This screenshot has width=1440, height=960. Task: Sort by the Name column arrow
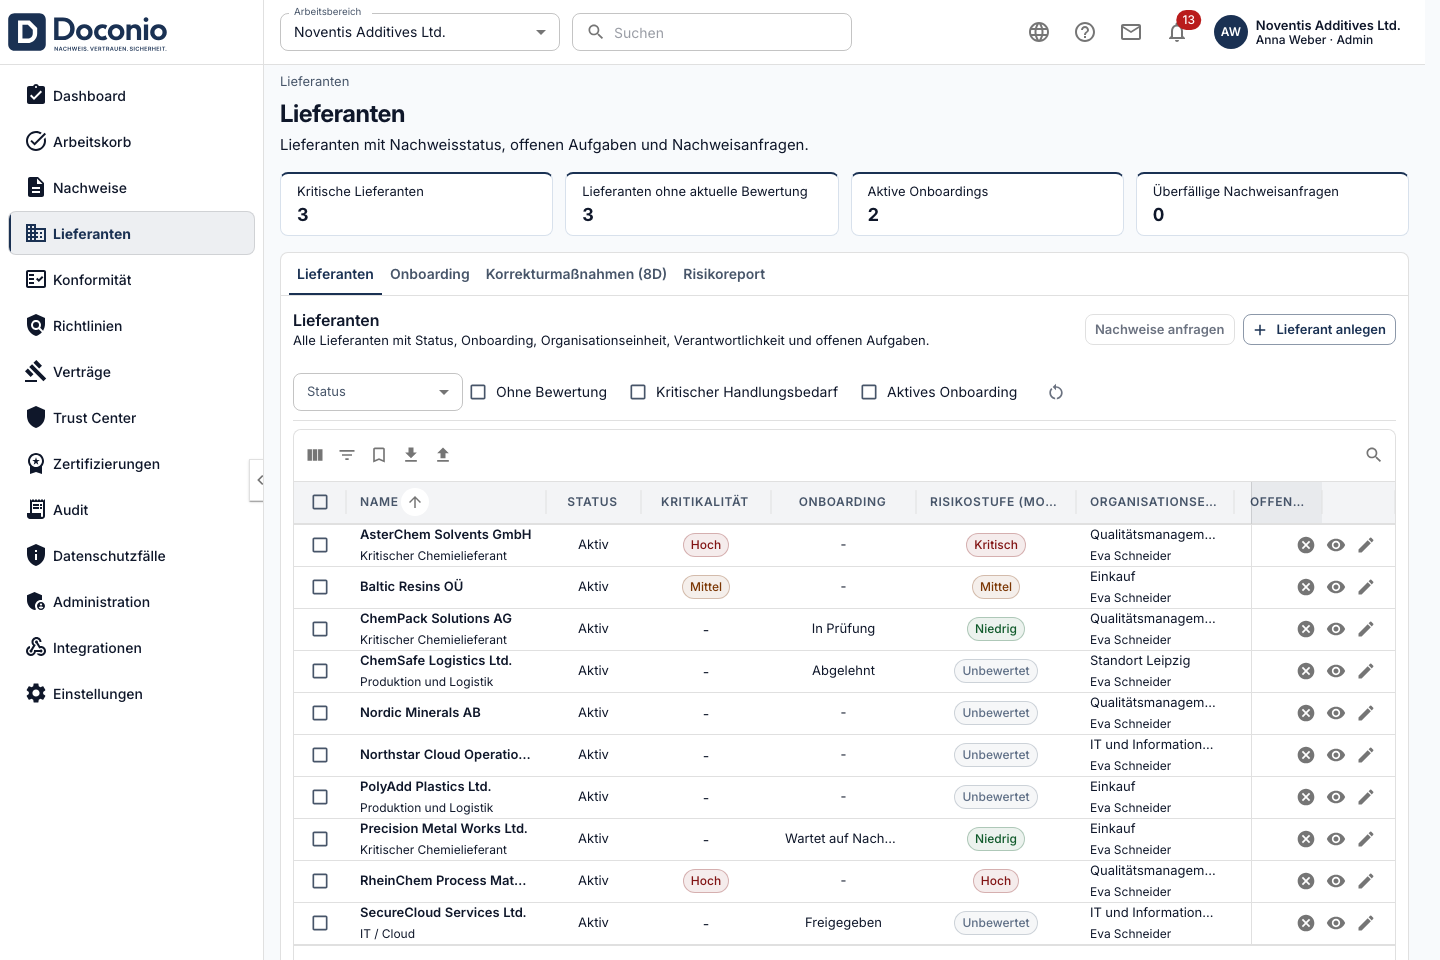pos(415,502)
